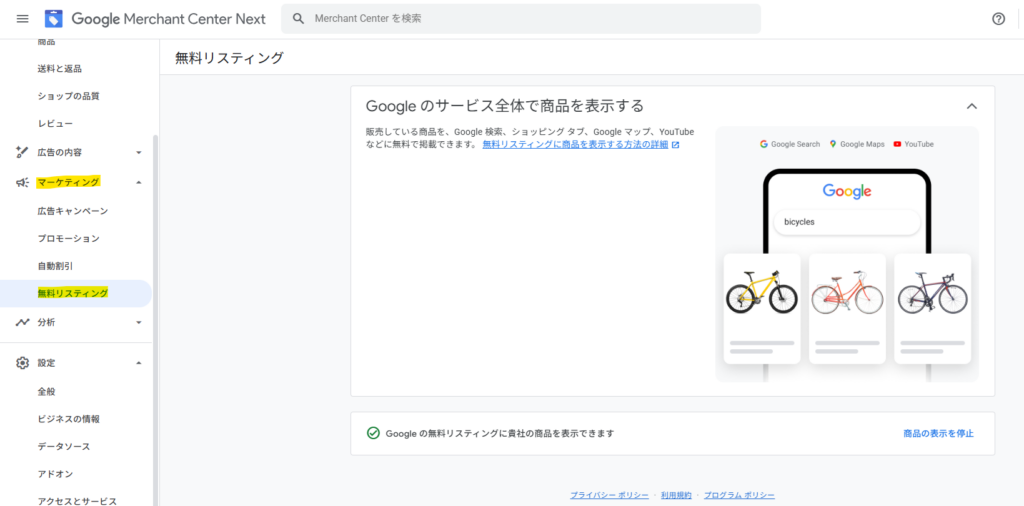Click the マーケティング megaphone icon

pos(22,182)
